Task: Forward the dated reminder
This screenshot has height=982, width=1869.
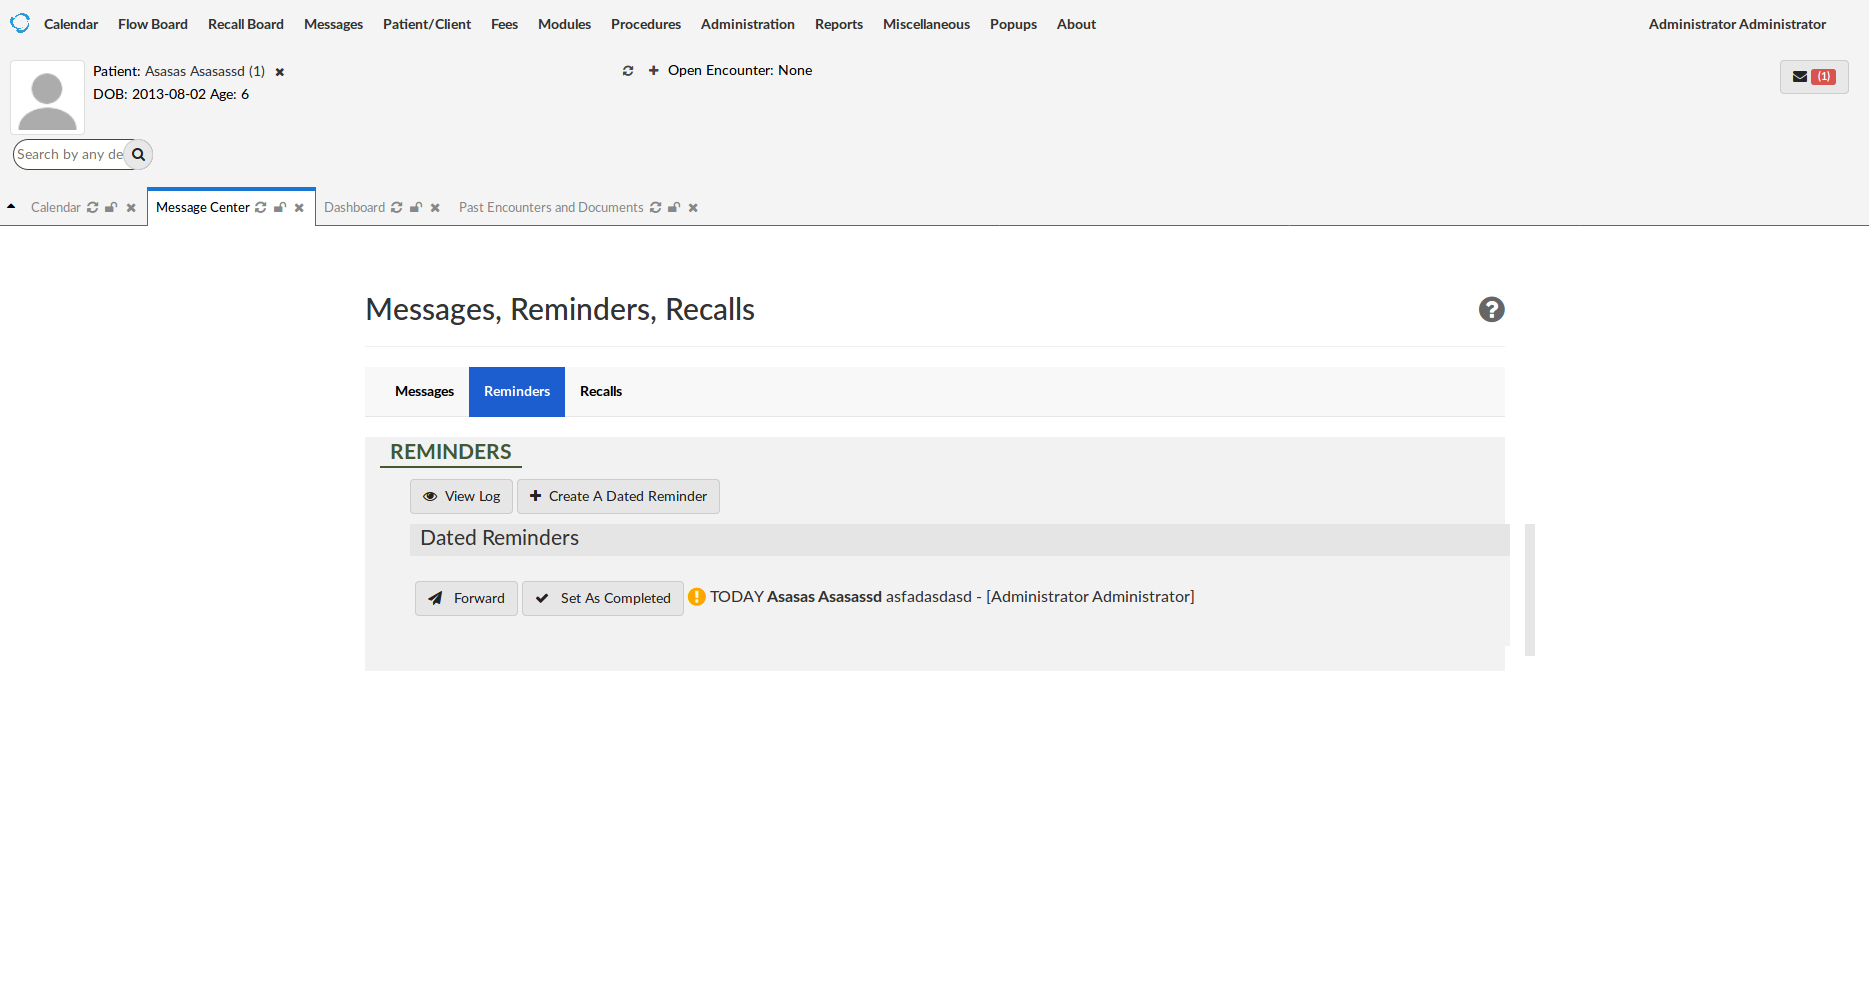Action: 466,598
